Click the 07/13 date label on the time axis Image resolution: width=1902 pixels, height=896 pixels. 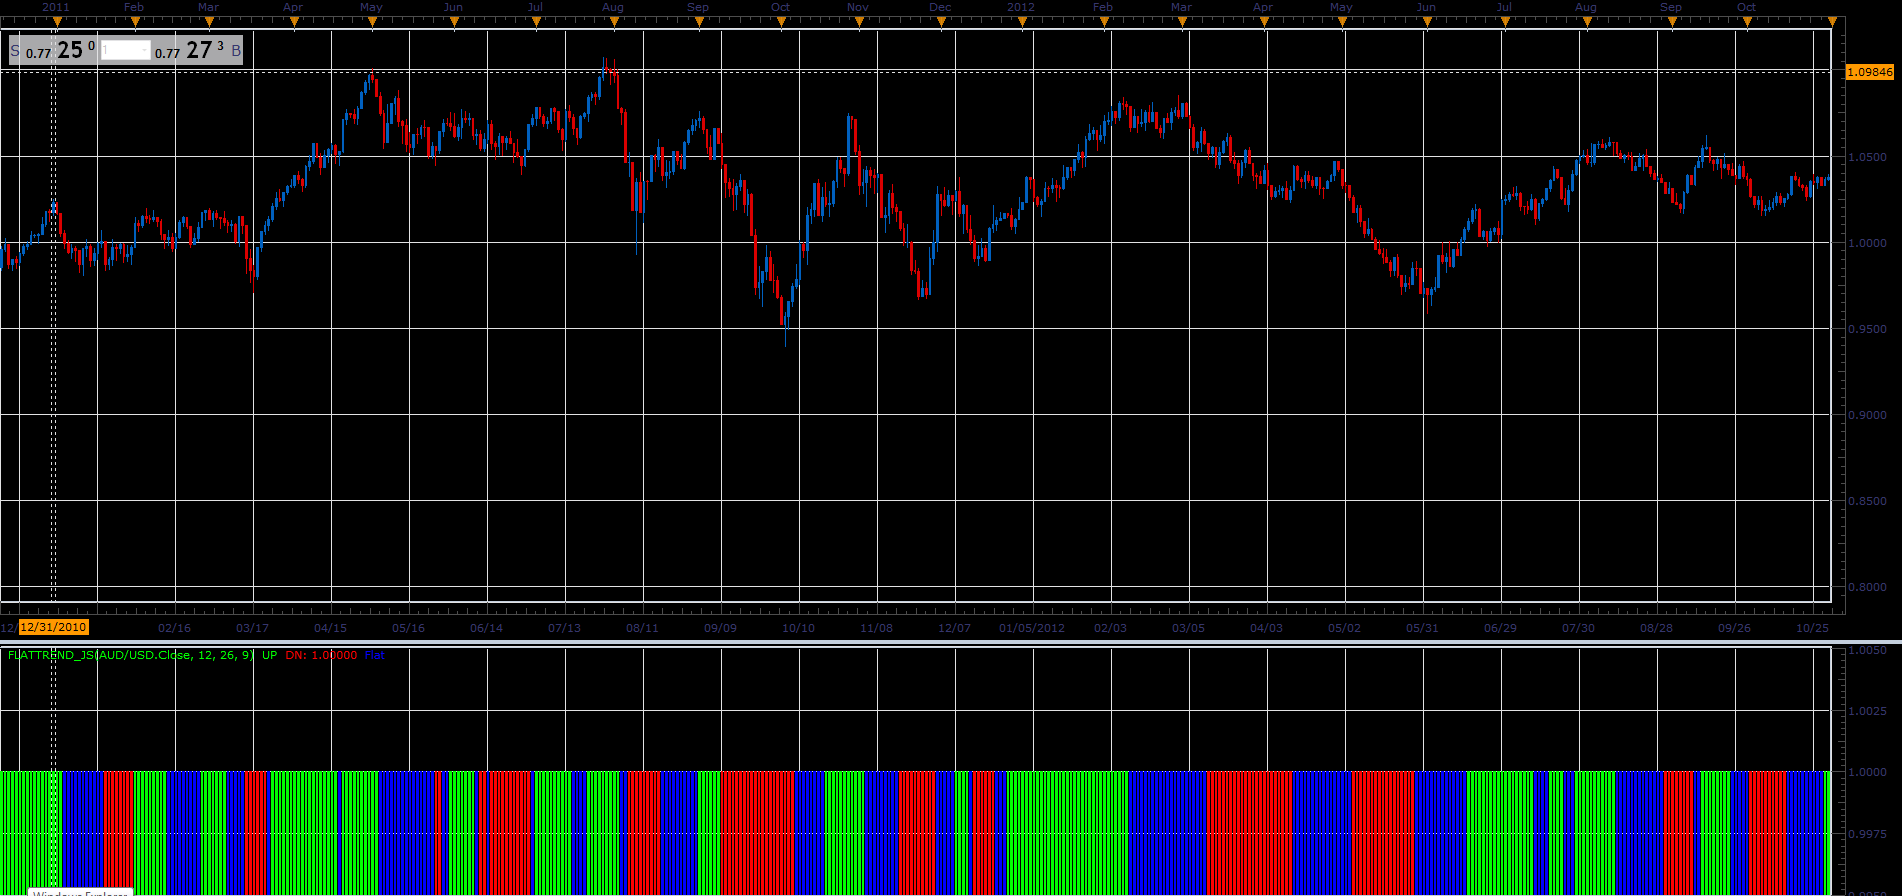click(x=564, y=628)
